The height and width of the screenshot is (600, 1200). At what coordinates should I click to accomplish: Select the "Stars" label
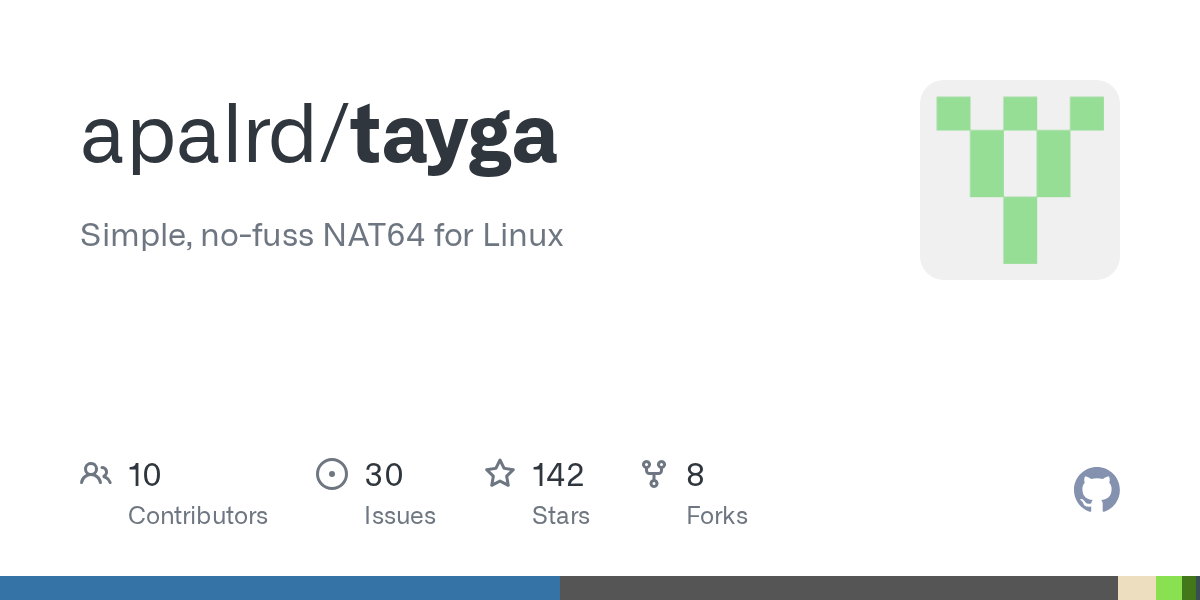pos(561,516)
